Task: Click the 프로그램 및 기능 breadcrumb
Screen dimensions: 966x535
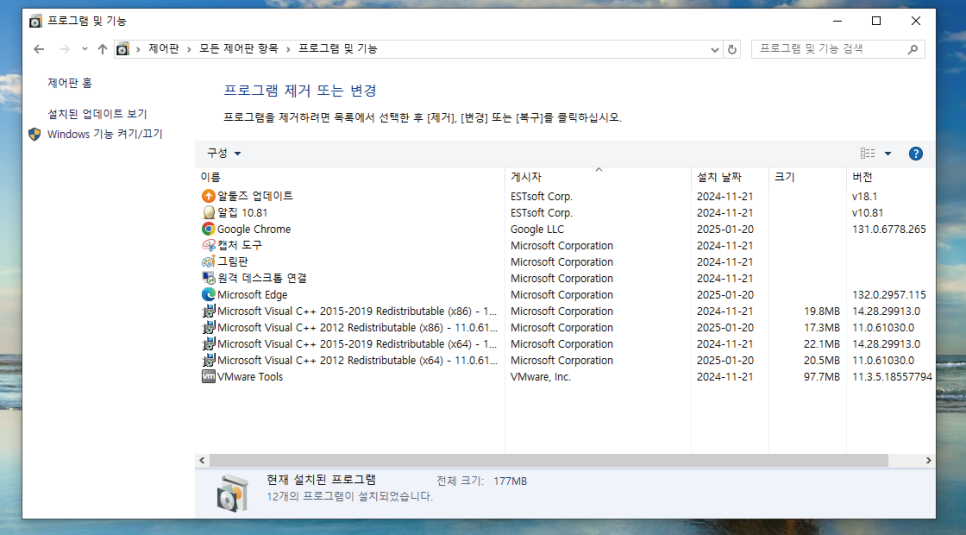Action: pyautogui.click(x=338, y=49)
